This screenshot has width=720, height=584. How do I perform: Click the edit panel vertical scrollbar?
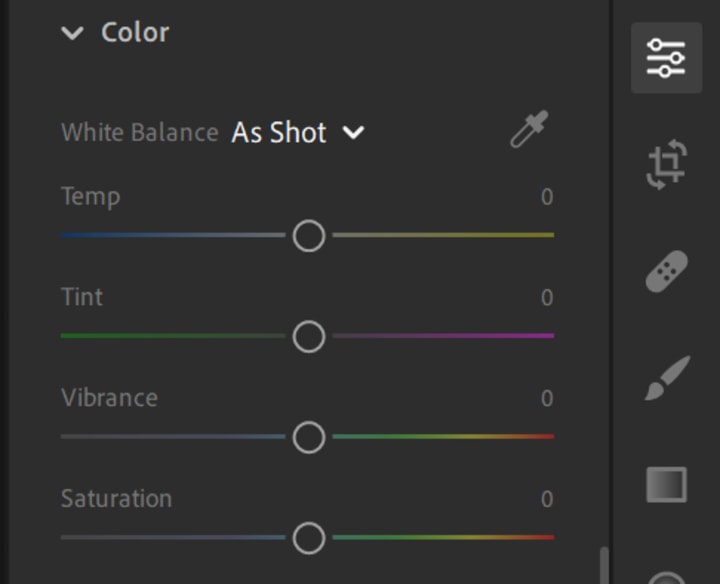pos(603,566)
